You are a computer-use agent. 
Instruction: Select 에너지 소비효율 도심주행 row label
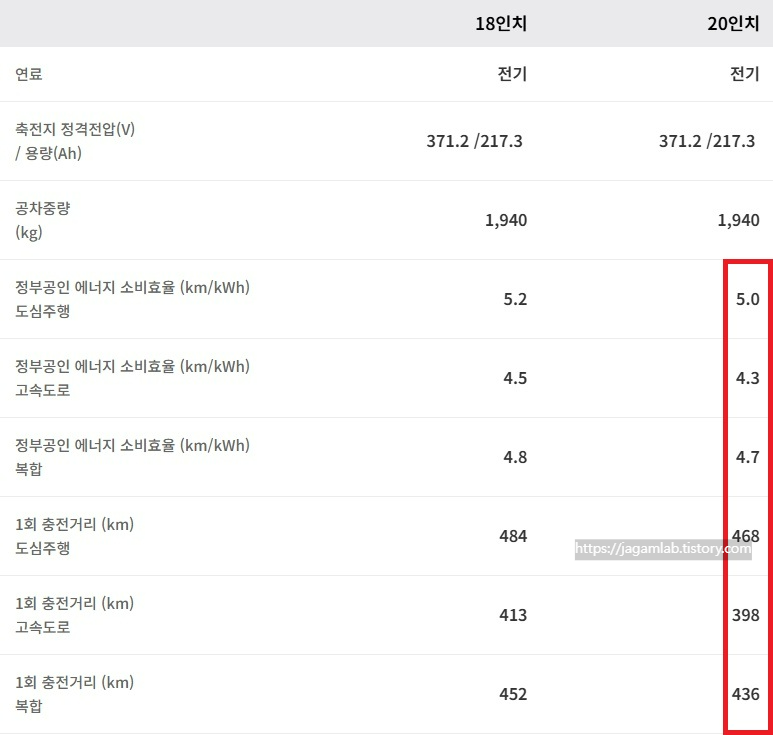click(x=133, y=299)
